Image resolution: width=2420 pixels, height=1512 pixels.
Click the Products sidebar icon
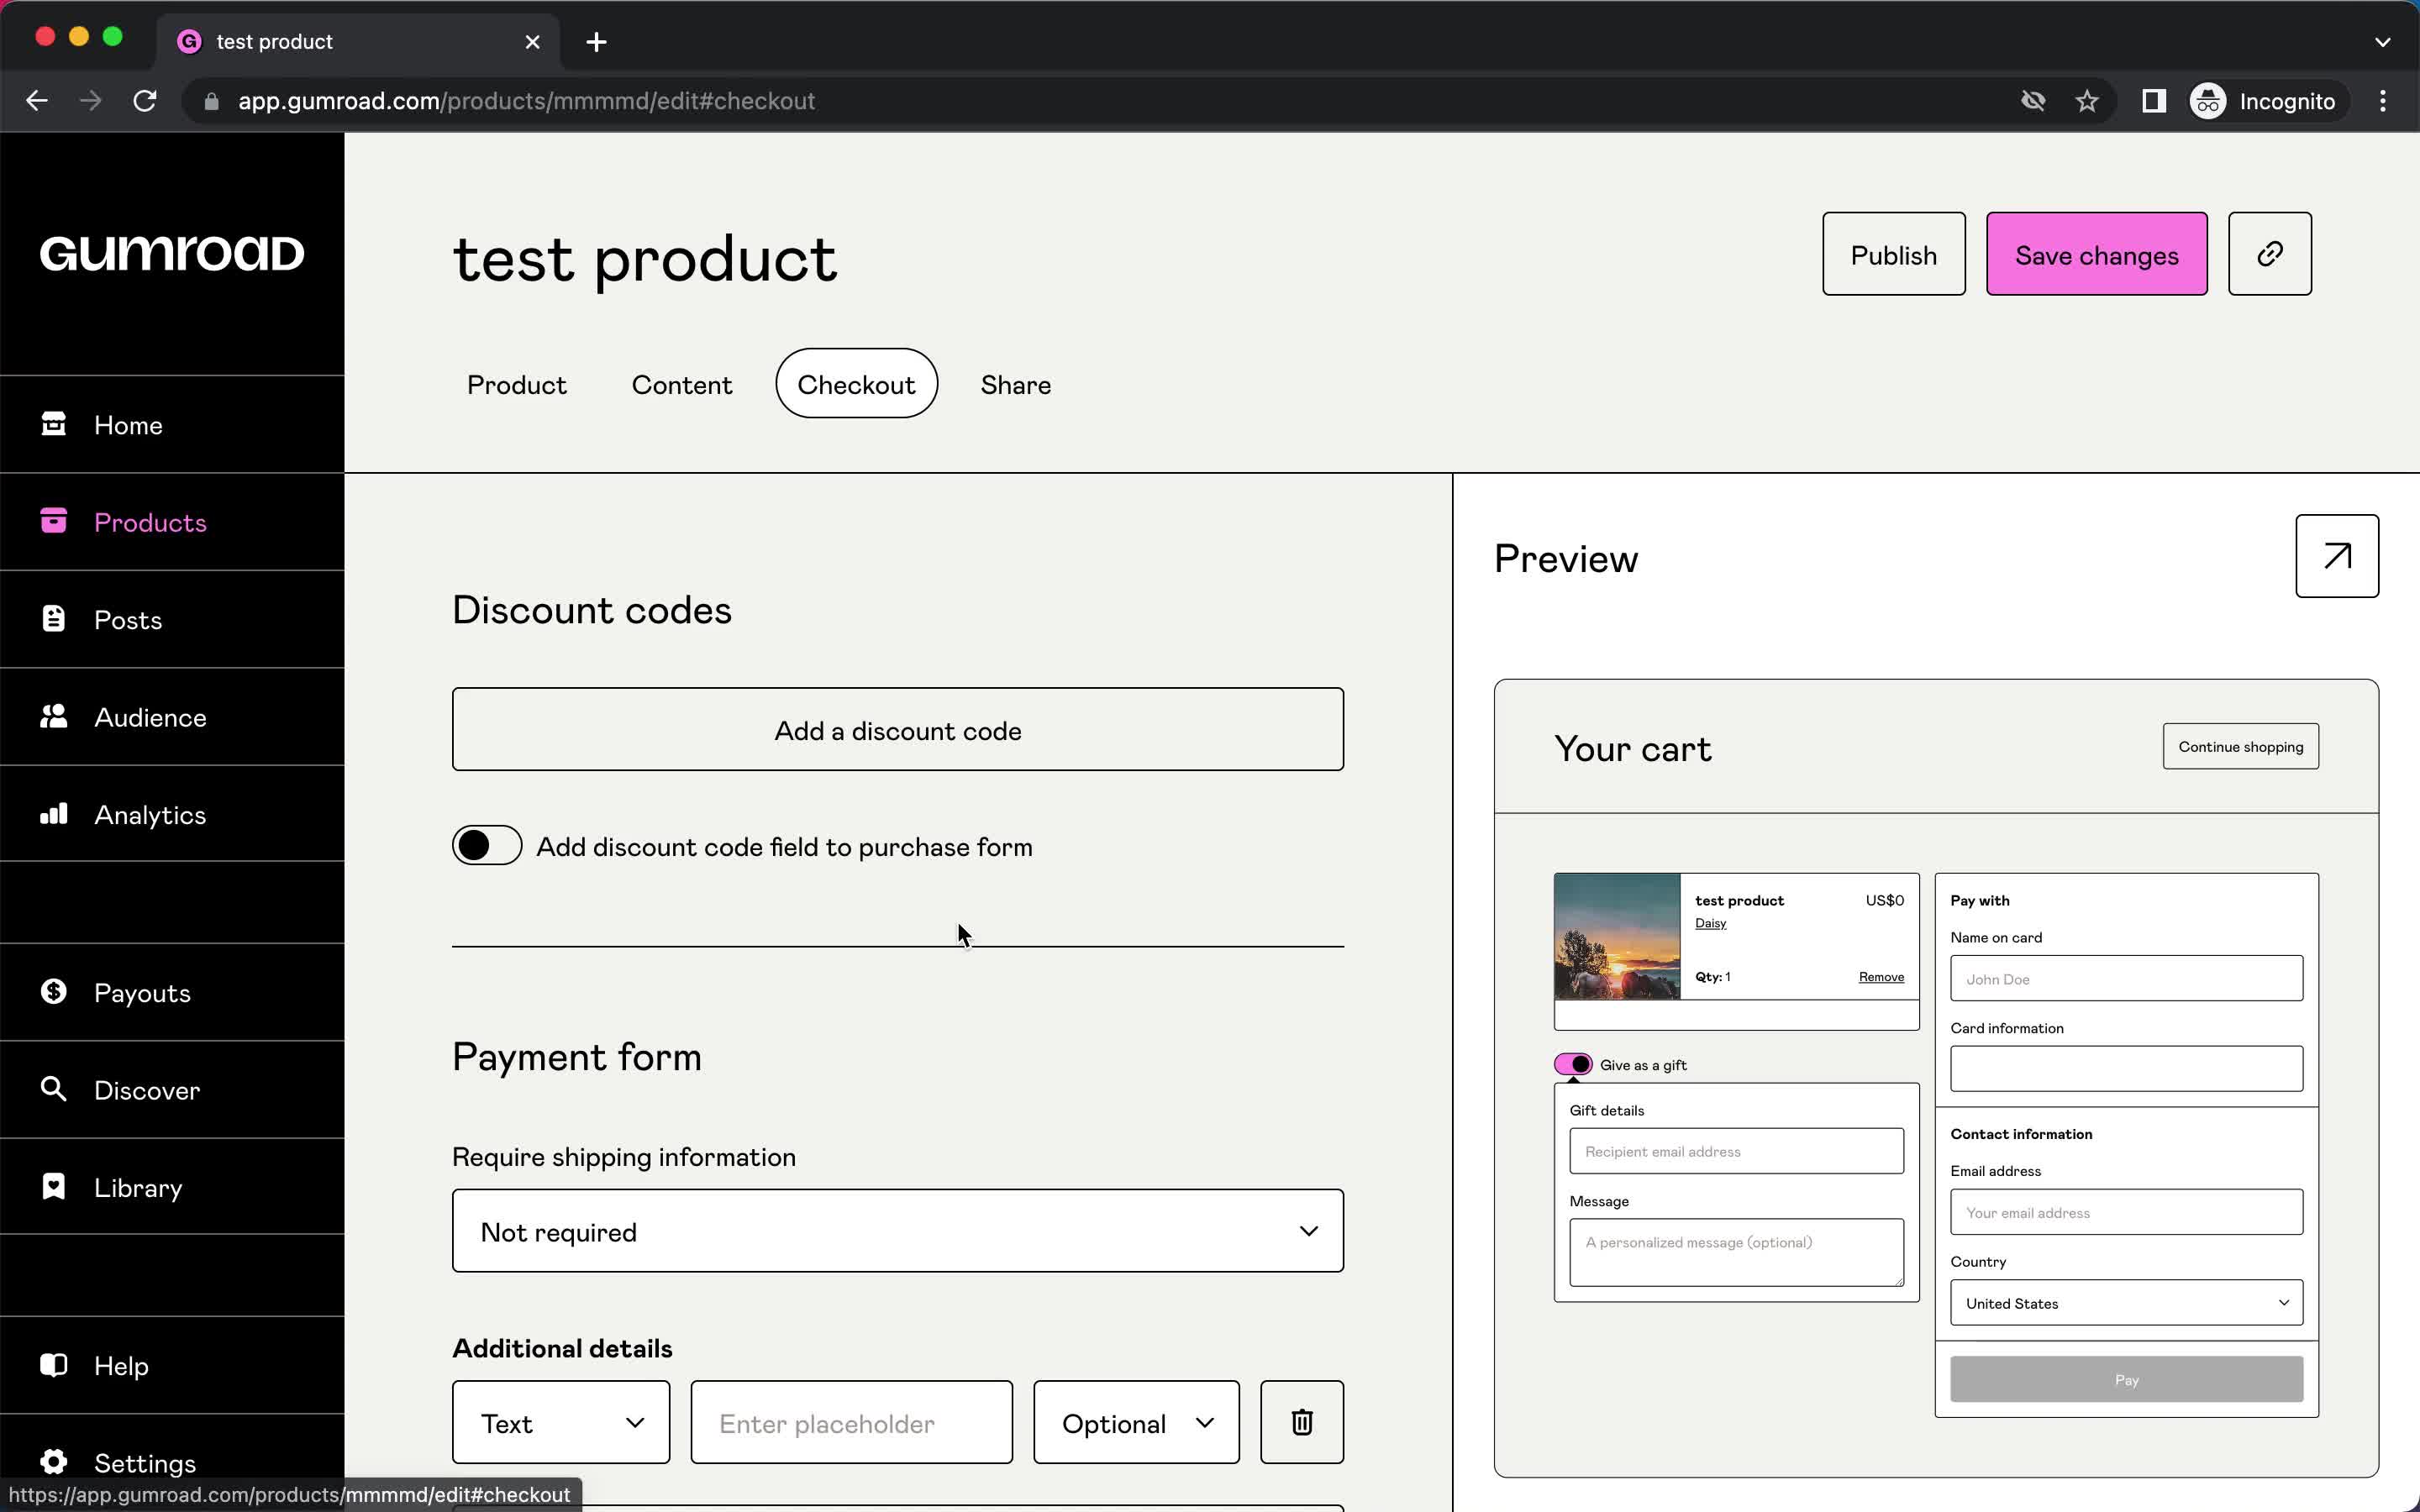[x=52, y=521]
